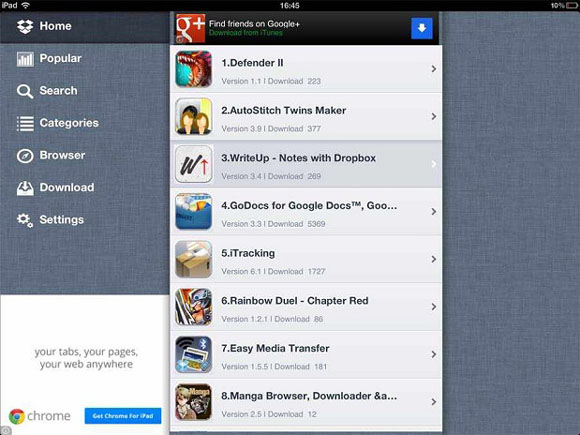Expand the Defender II row chevron
This screenshot has height=435, width=580.
click(x=434, y=69)
